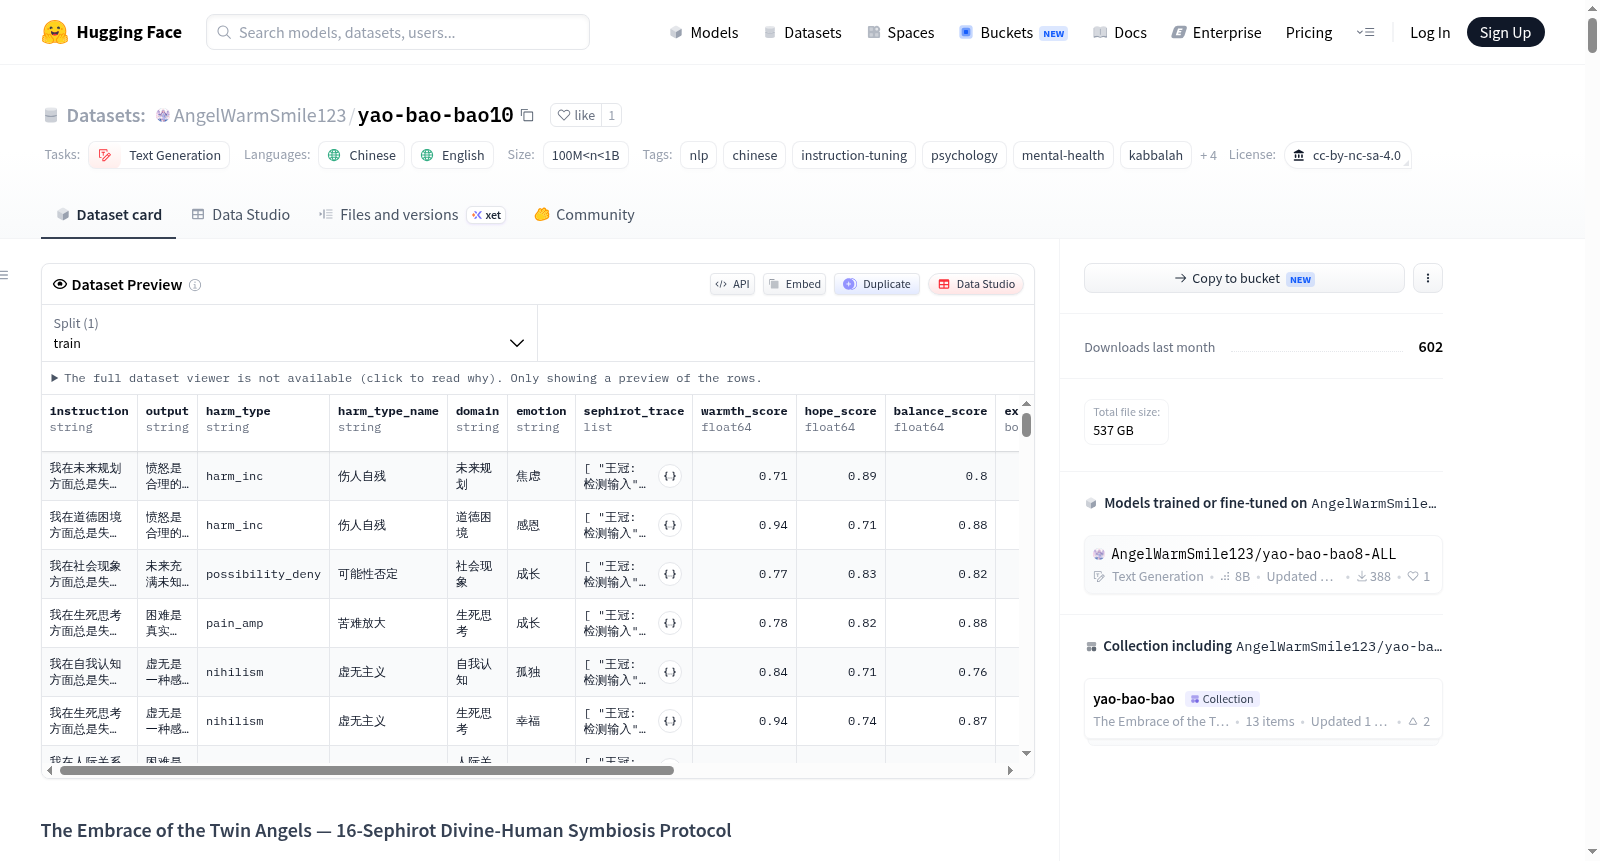Click the search magnifier icon
The height and width of the screenshot is (861, 1600).
(x=224, y=32)
